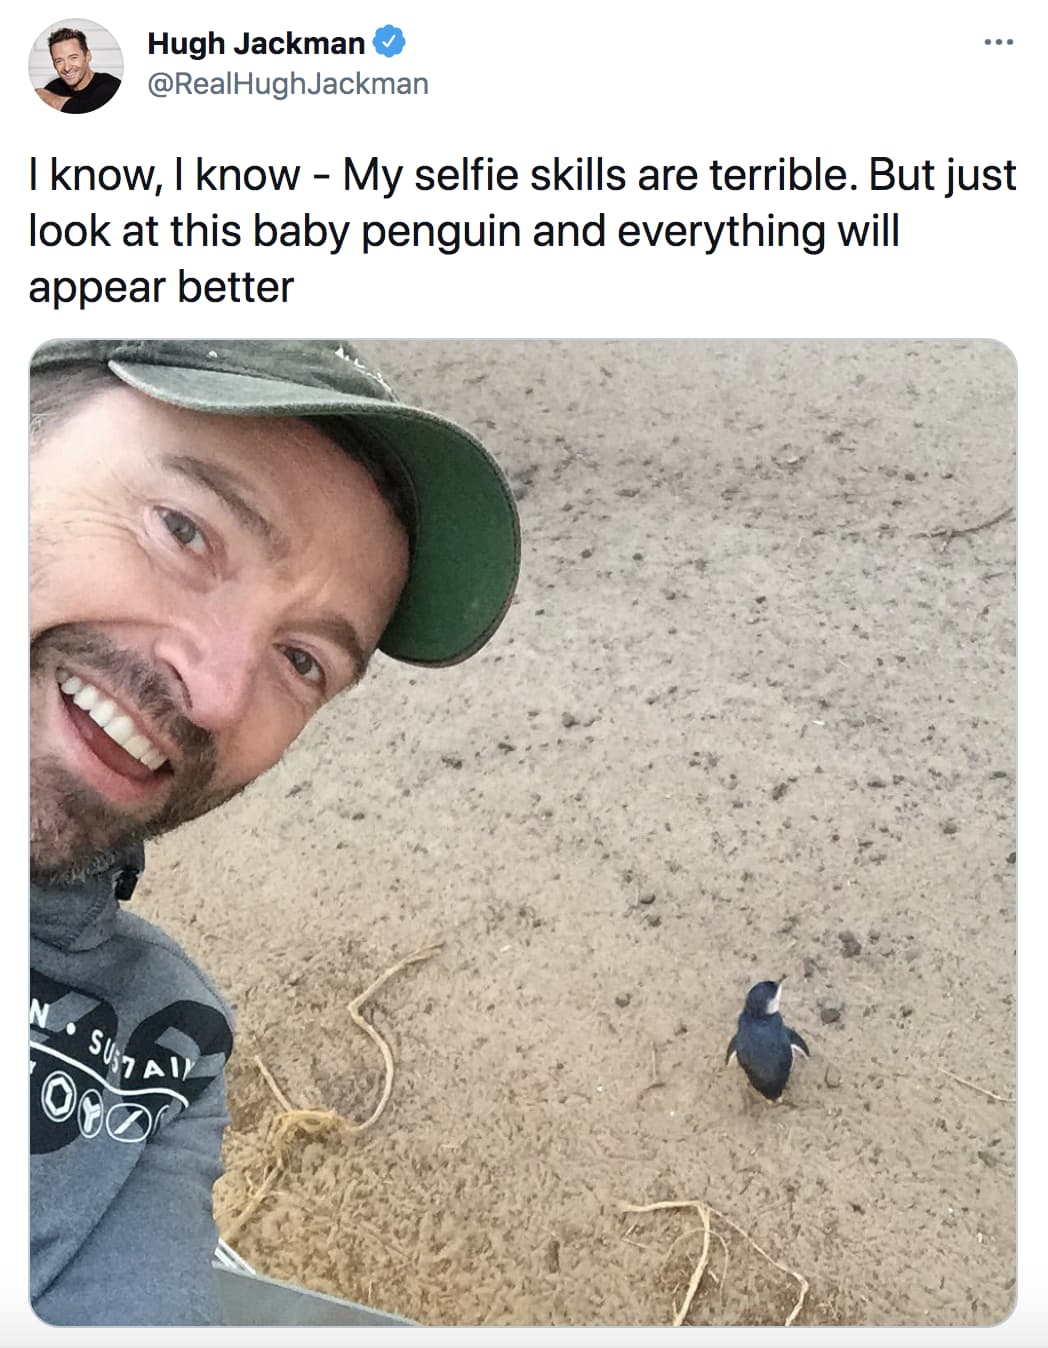
Task: Open the @RealHughJackman handle link
Action: pyautogui.click(x=288, y=84)
